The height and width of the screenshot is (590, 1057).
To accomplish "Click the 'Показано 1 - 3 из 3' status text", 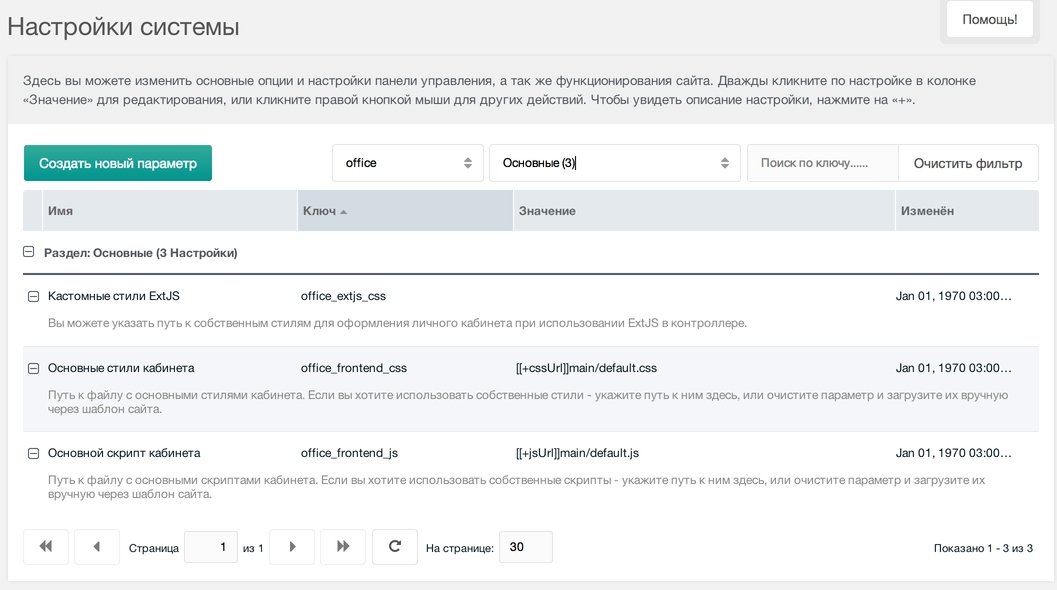I will tap(983, 548).
